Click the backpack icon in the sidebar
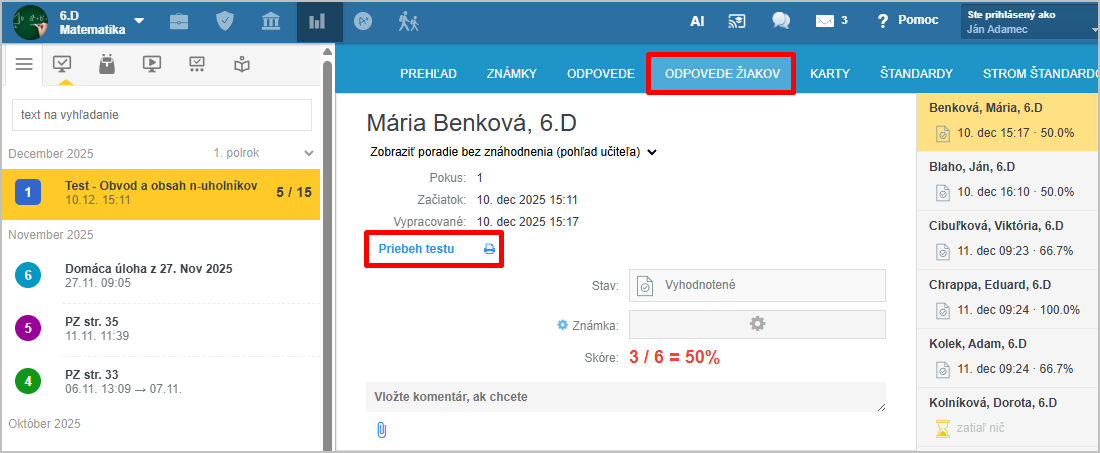1100x453 pixels. (x=107, y=64)
